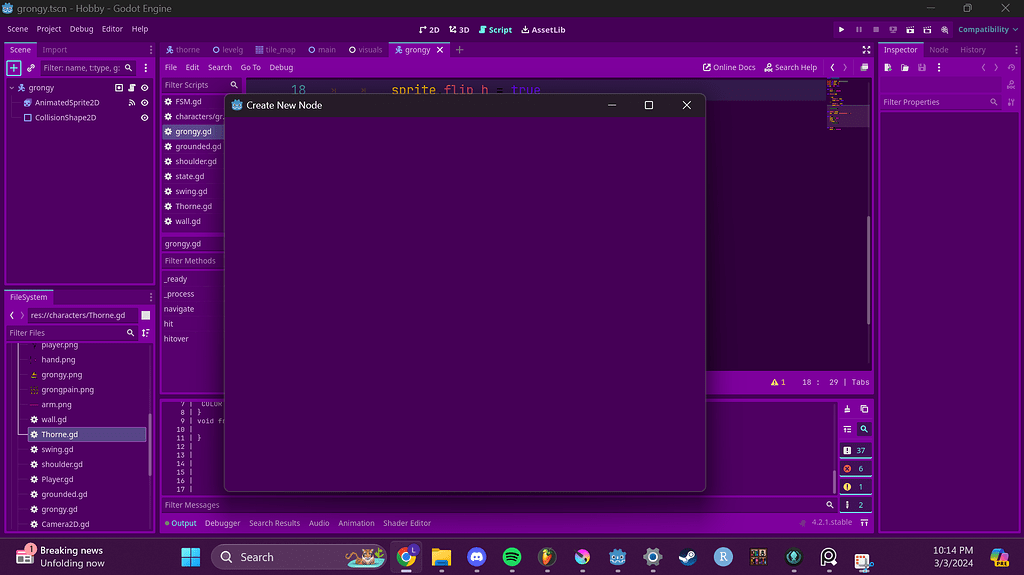Switch to the thorne scene tab
1024x575 pixels.
click(183, 50)
